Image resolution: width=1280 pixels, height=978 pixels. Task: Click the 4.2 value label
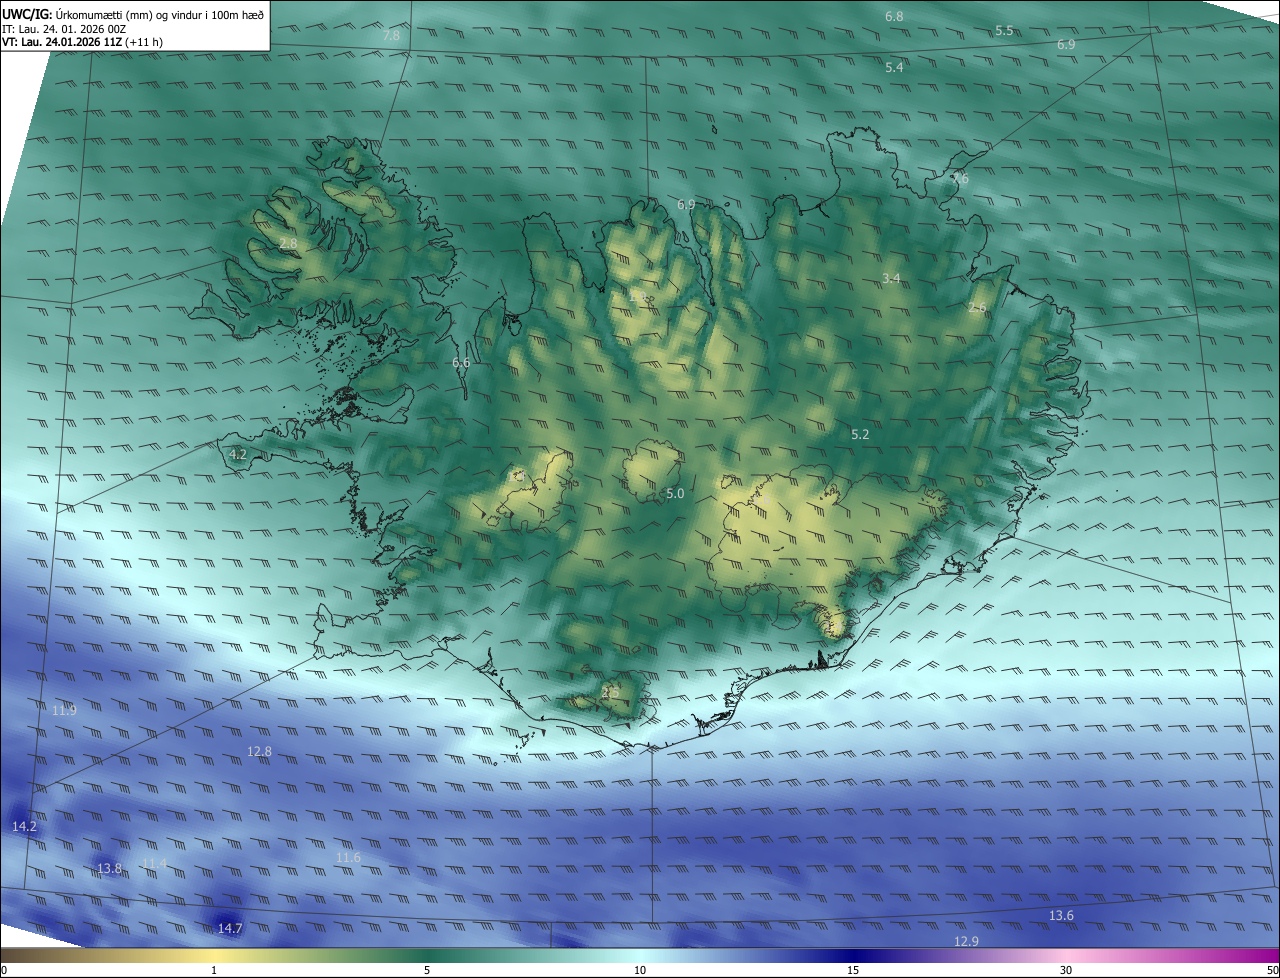point(238,454)
